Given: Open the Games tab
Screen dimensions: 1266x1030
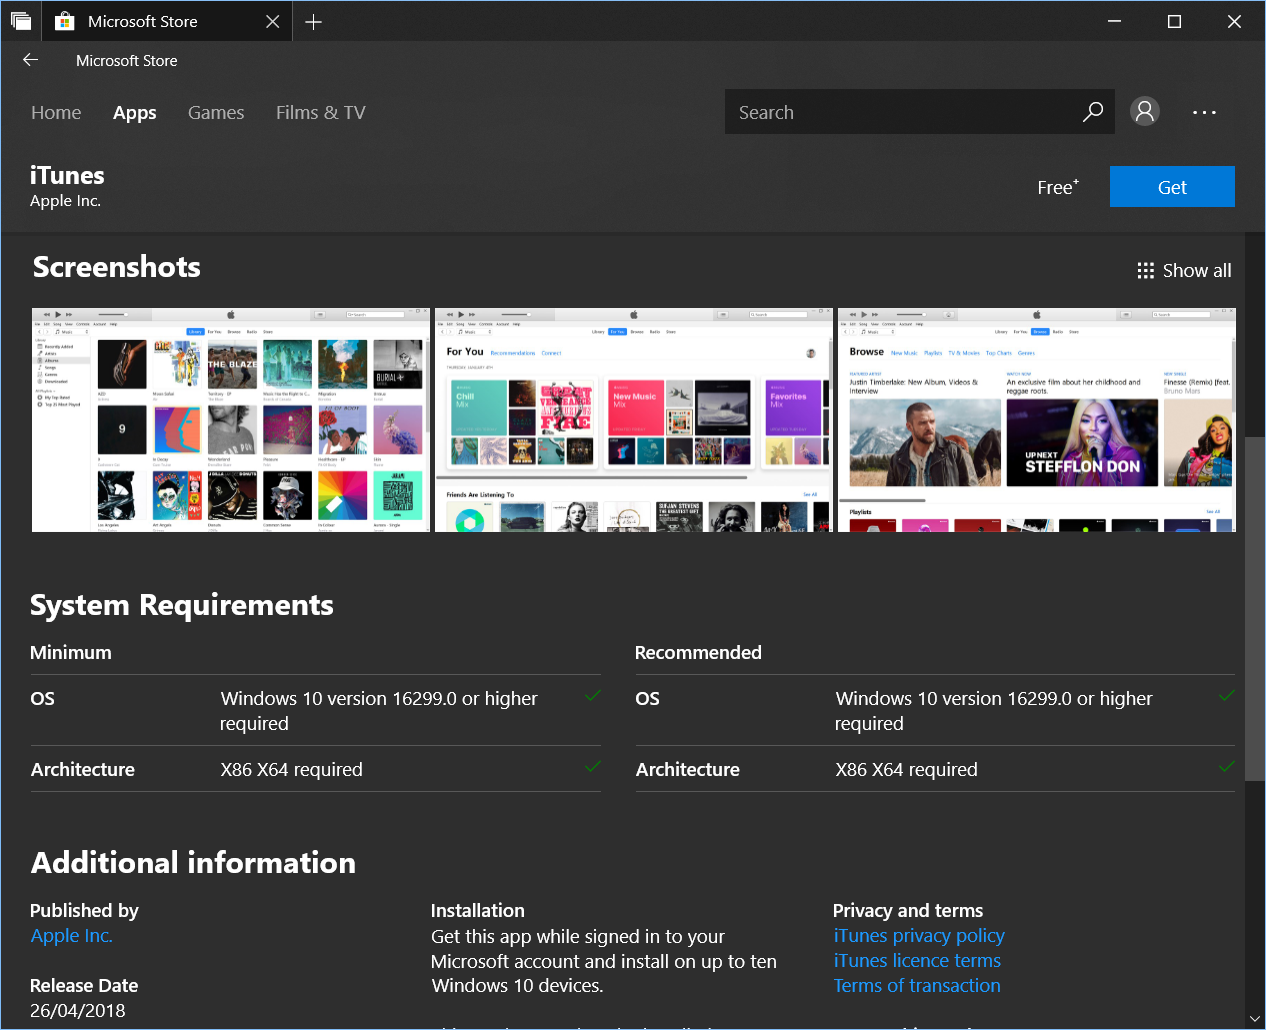Looking at the screenshot, I should pos(216,113).
